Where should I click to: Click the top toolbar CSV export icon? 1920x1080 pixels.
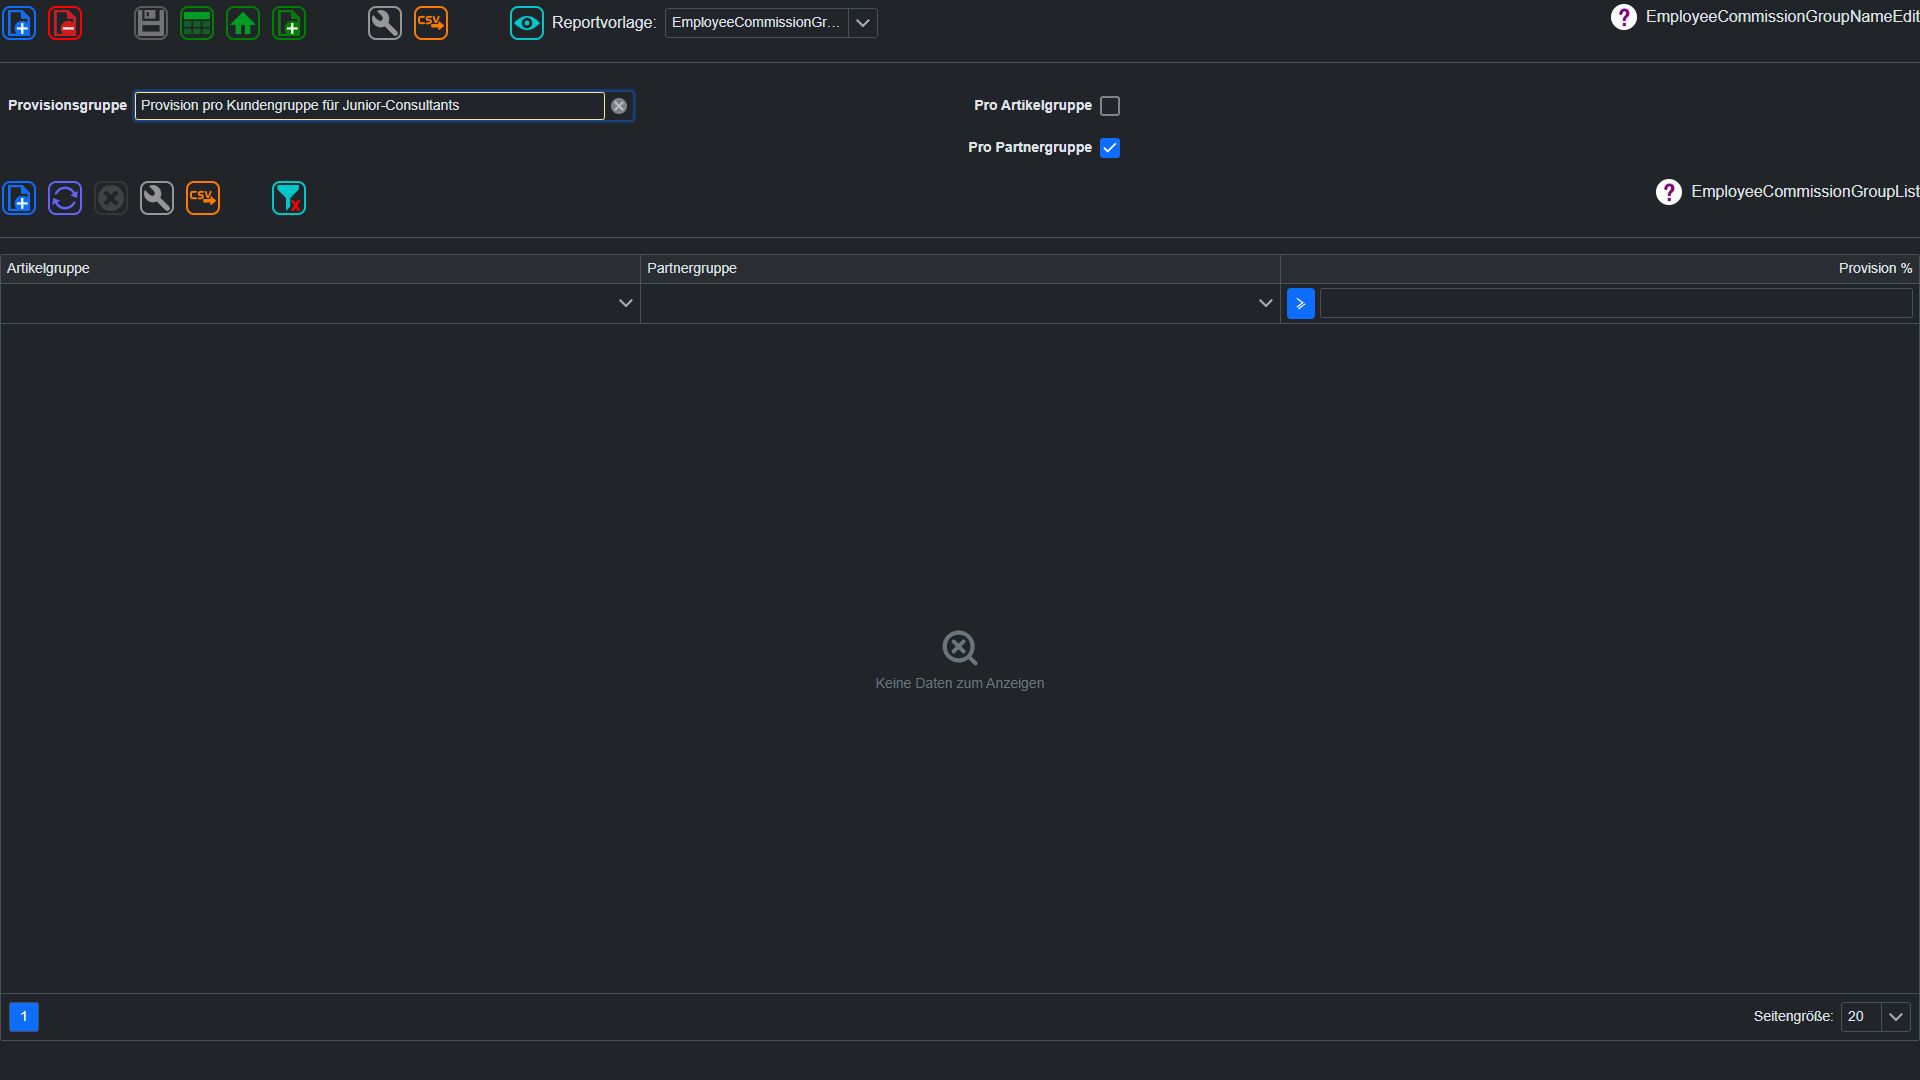pyautogui.click(x=431, y=22)
